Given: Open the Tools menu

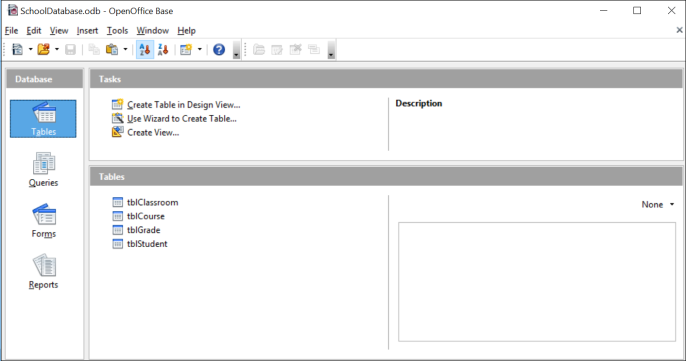Looking at the screenshot, I should pyautogui.click(x=117, y=31).
